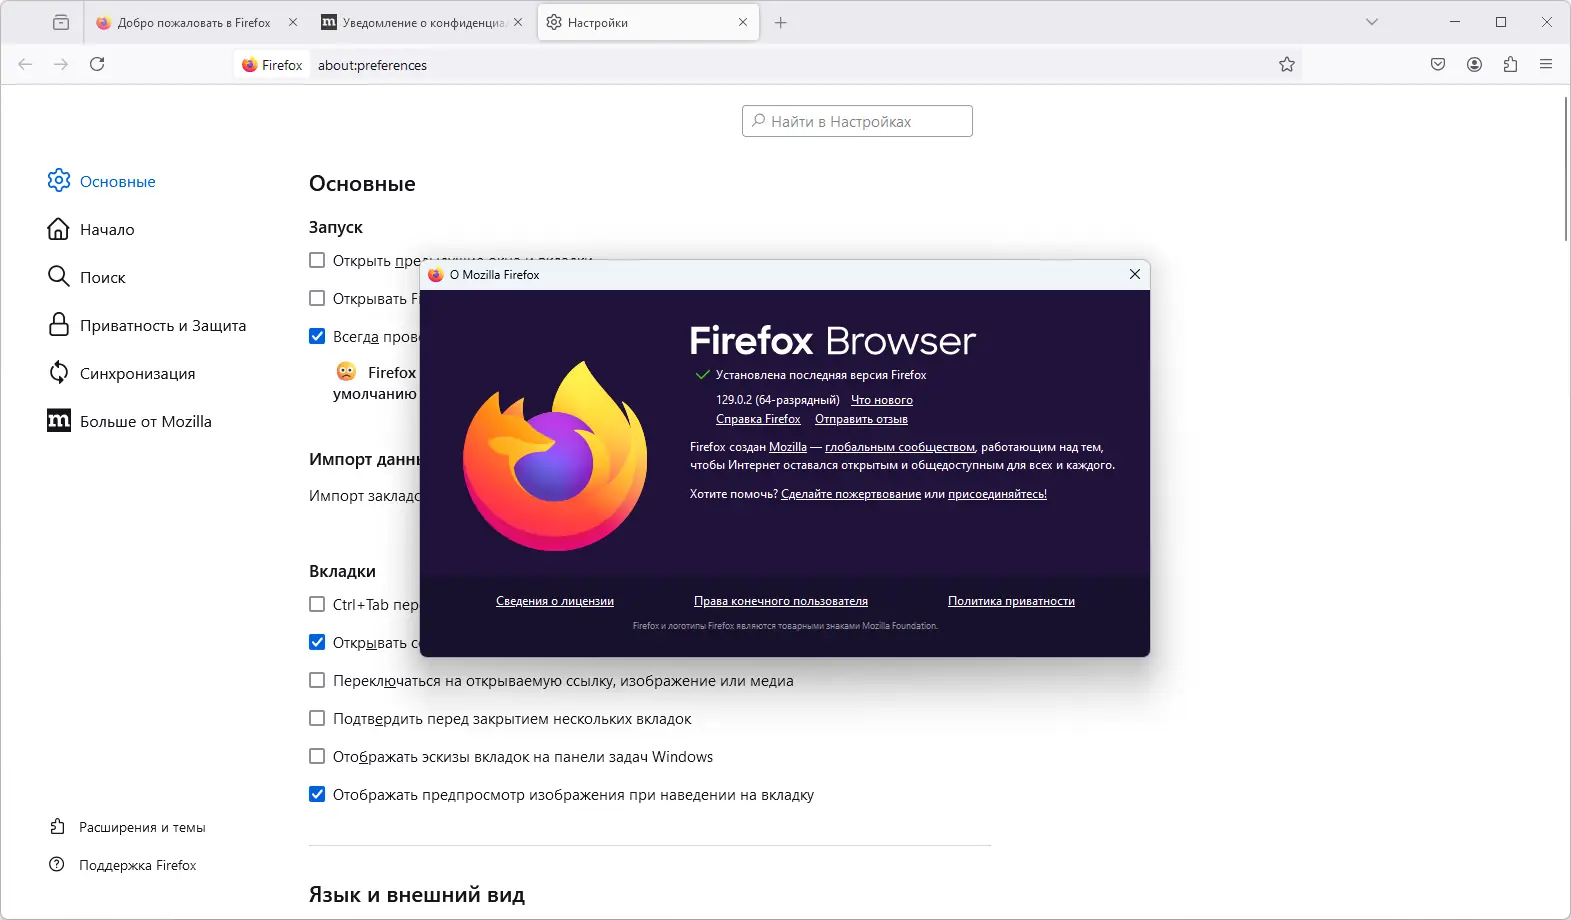The image size is (1571, 920).
Task: Open the "Политика приватности" link
Action: (x=1011, y=601)
